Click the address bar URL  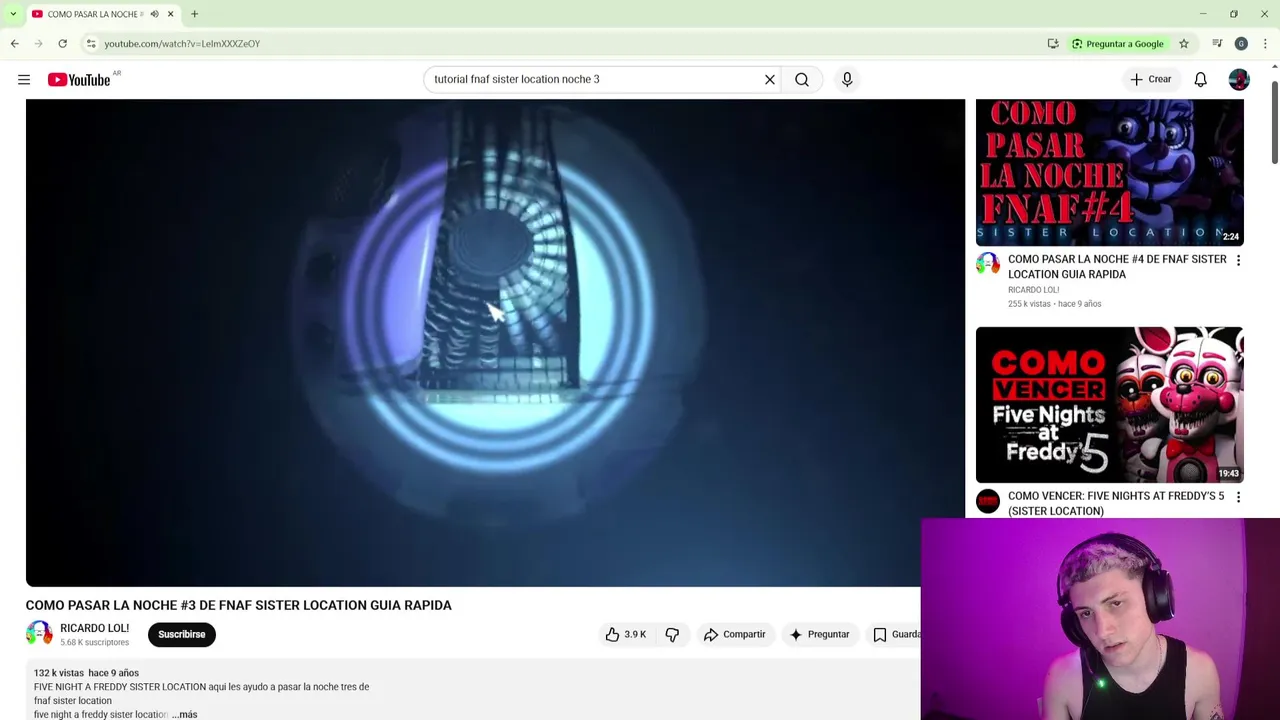(x=182, y=44)
